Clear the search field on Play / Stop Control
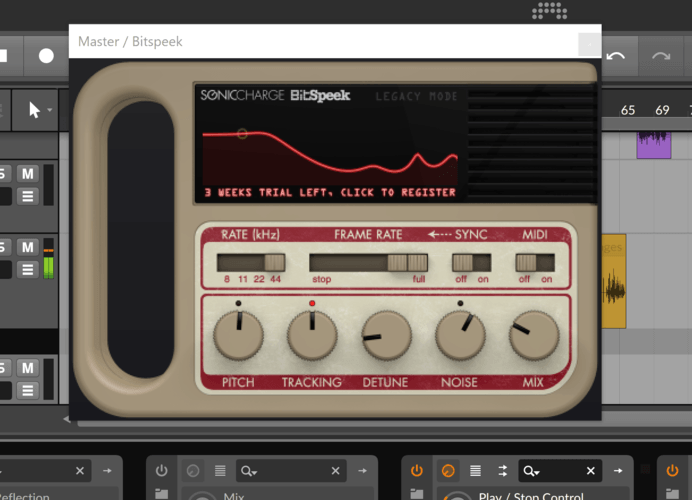 (x=590, y=471)
